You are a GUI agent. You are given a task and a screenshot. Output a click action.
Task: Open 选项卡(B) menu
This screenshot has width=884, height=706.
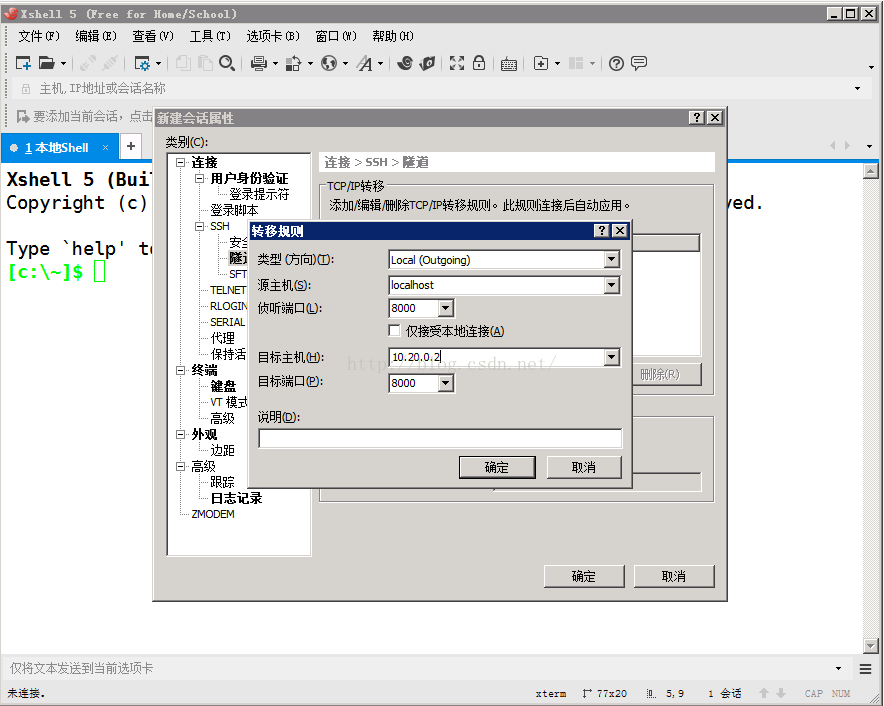pos(273,36)
